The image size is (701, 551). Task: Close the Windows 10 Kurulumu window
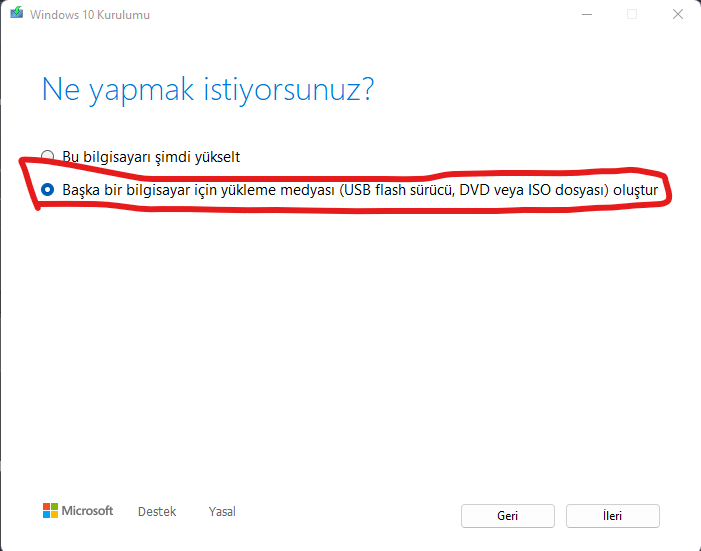click(678, 14)
